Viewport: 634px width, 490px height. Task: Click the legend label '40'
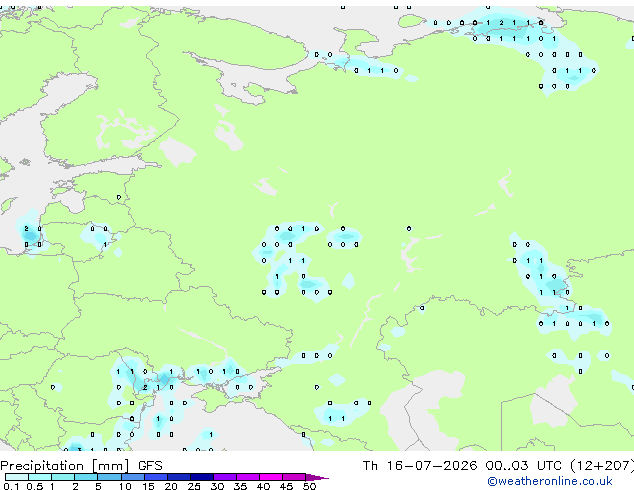pos(263,486)
